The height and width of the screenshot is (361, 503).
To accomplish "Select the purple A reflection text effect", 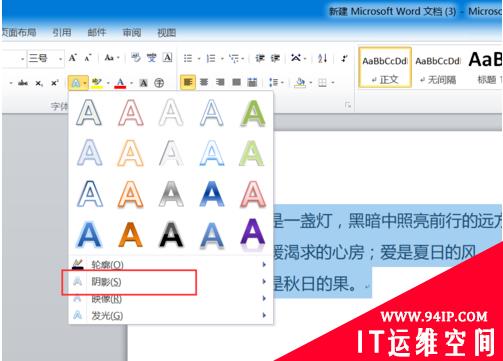I will [253, 235].
